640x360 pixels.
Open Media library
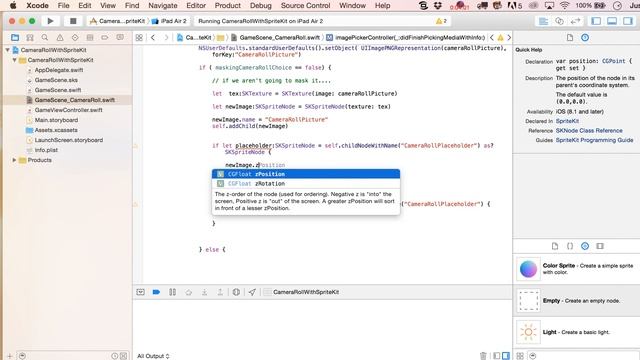pos(600,246)
